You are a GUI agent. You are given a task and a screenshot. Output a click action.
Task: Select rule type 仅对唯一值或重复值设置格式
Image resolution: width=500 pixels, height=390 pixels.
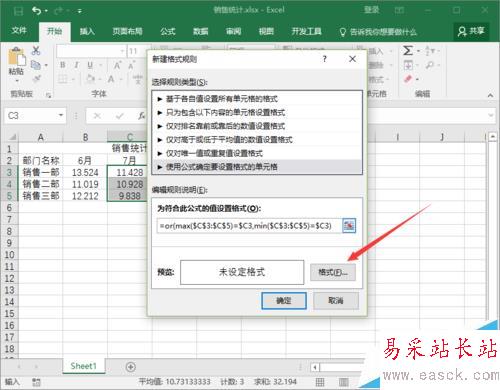(257, 153)
